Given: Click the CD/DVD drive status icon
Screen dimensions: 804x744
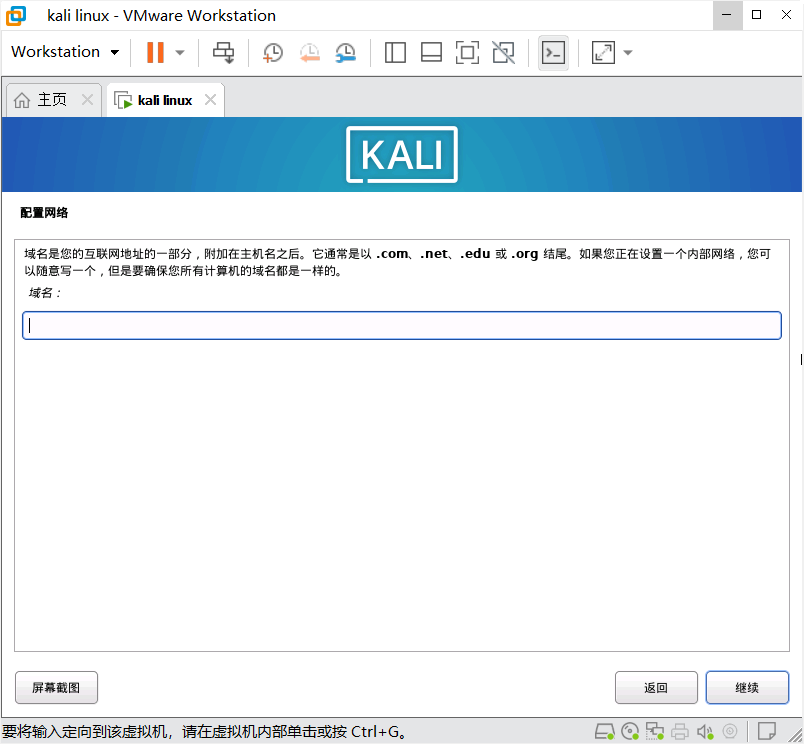Looking at the screenshot, I should click(x=630, y=731).
